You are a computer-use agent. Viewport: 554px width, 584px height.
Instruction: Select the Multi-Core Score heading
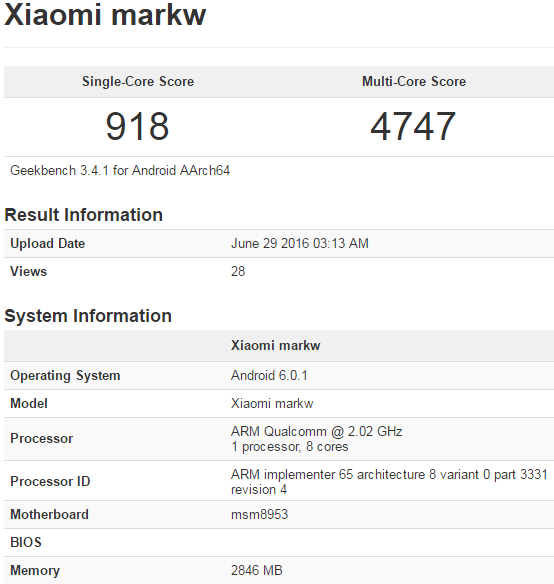click(414, 82)
